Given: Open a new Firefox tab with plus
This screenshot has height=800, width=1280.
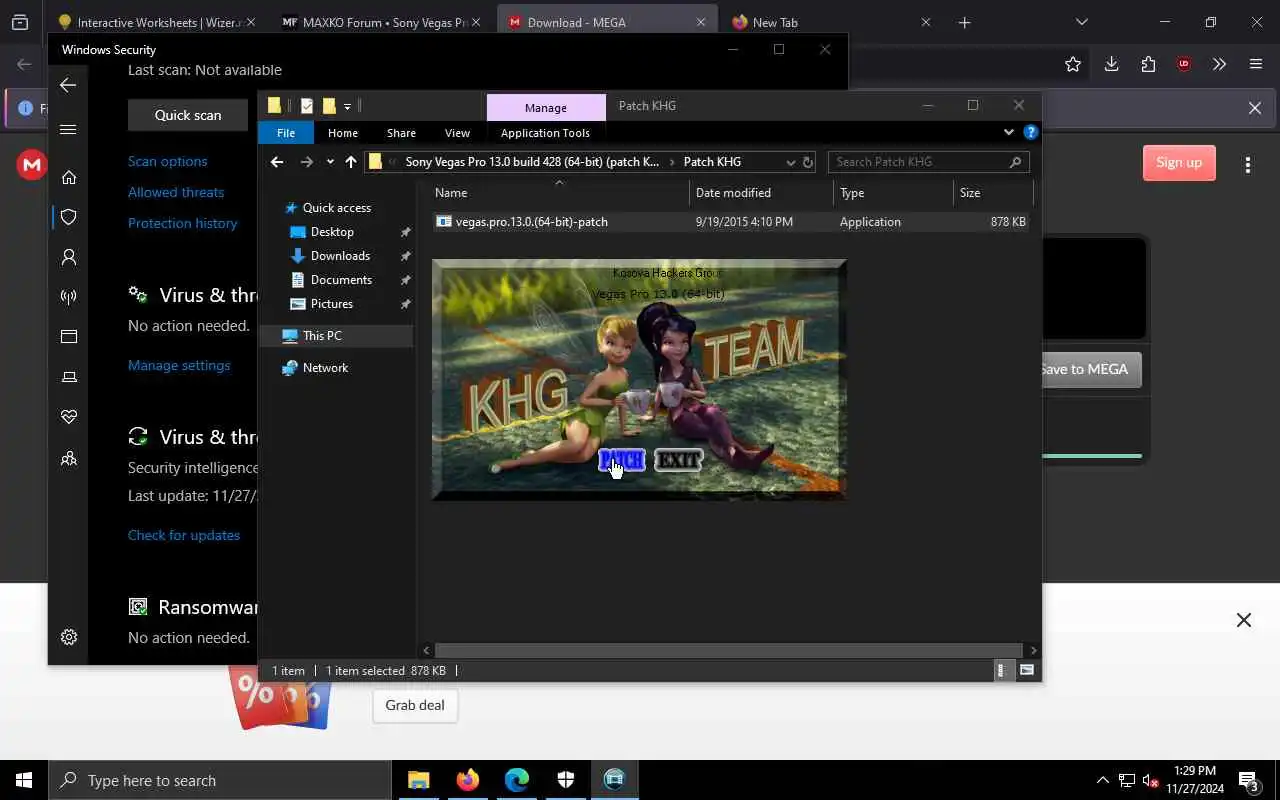Looking at the screenshot, I should click(x=964, y=22).
